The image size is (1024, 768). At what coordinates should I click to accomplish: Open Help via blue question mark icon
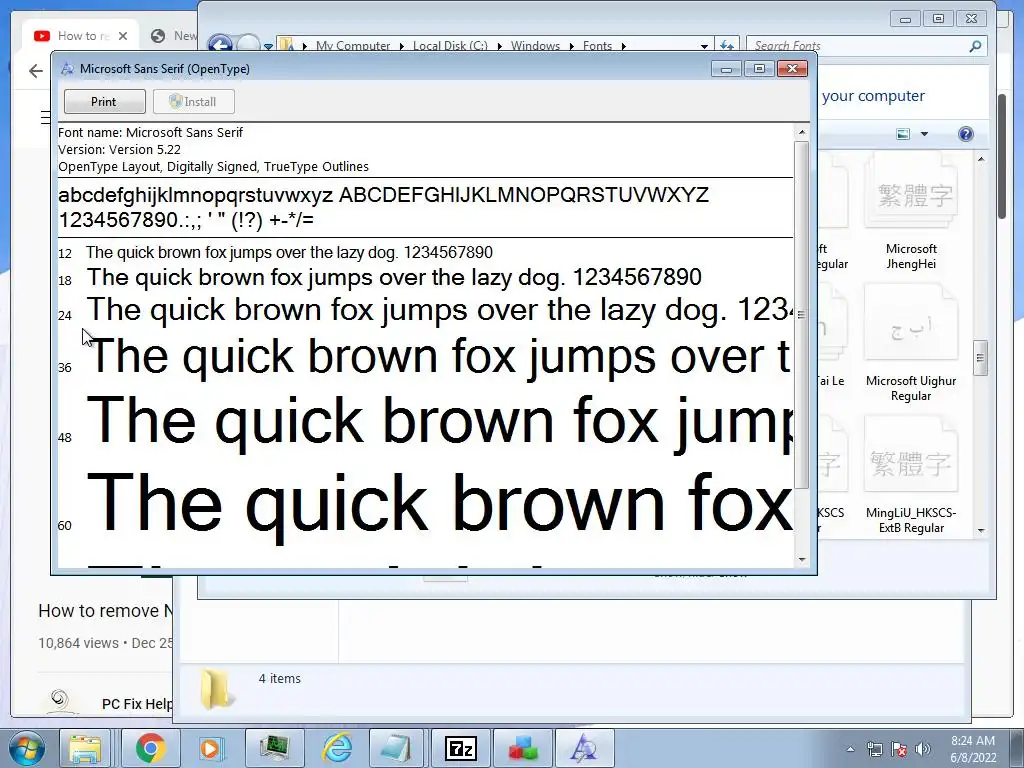965,134
